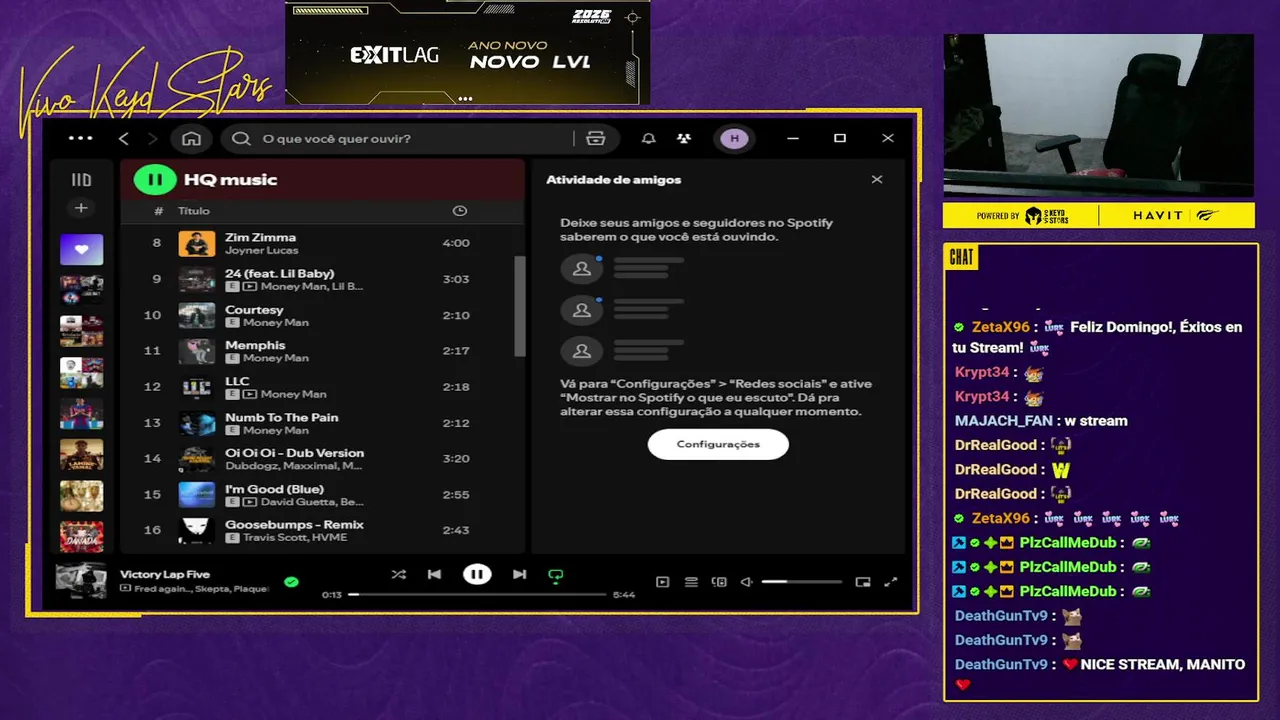The width and height of the screenshot is (1280, 720).
Task: Toggle shuffle playback
Action: pyautogui.click(x=399, y=574)
